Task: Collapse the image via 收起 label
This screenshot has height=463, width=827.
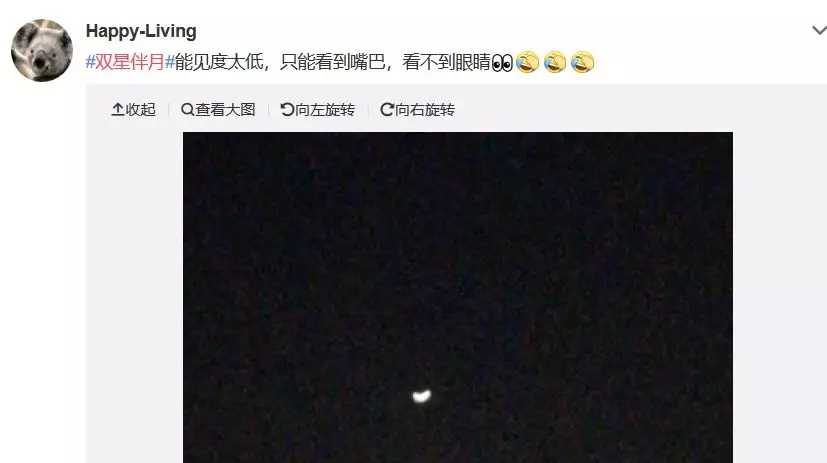Action: point(140,110)
